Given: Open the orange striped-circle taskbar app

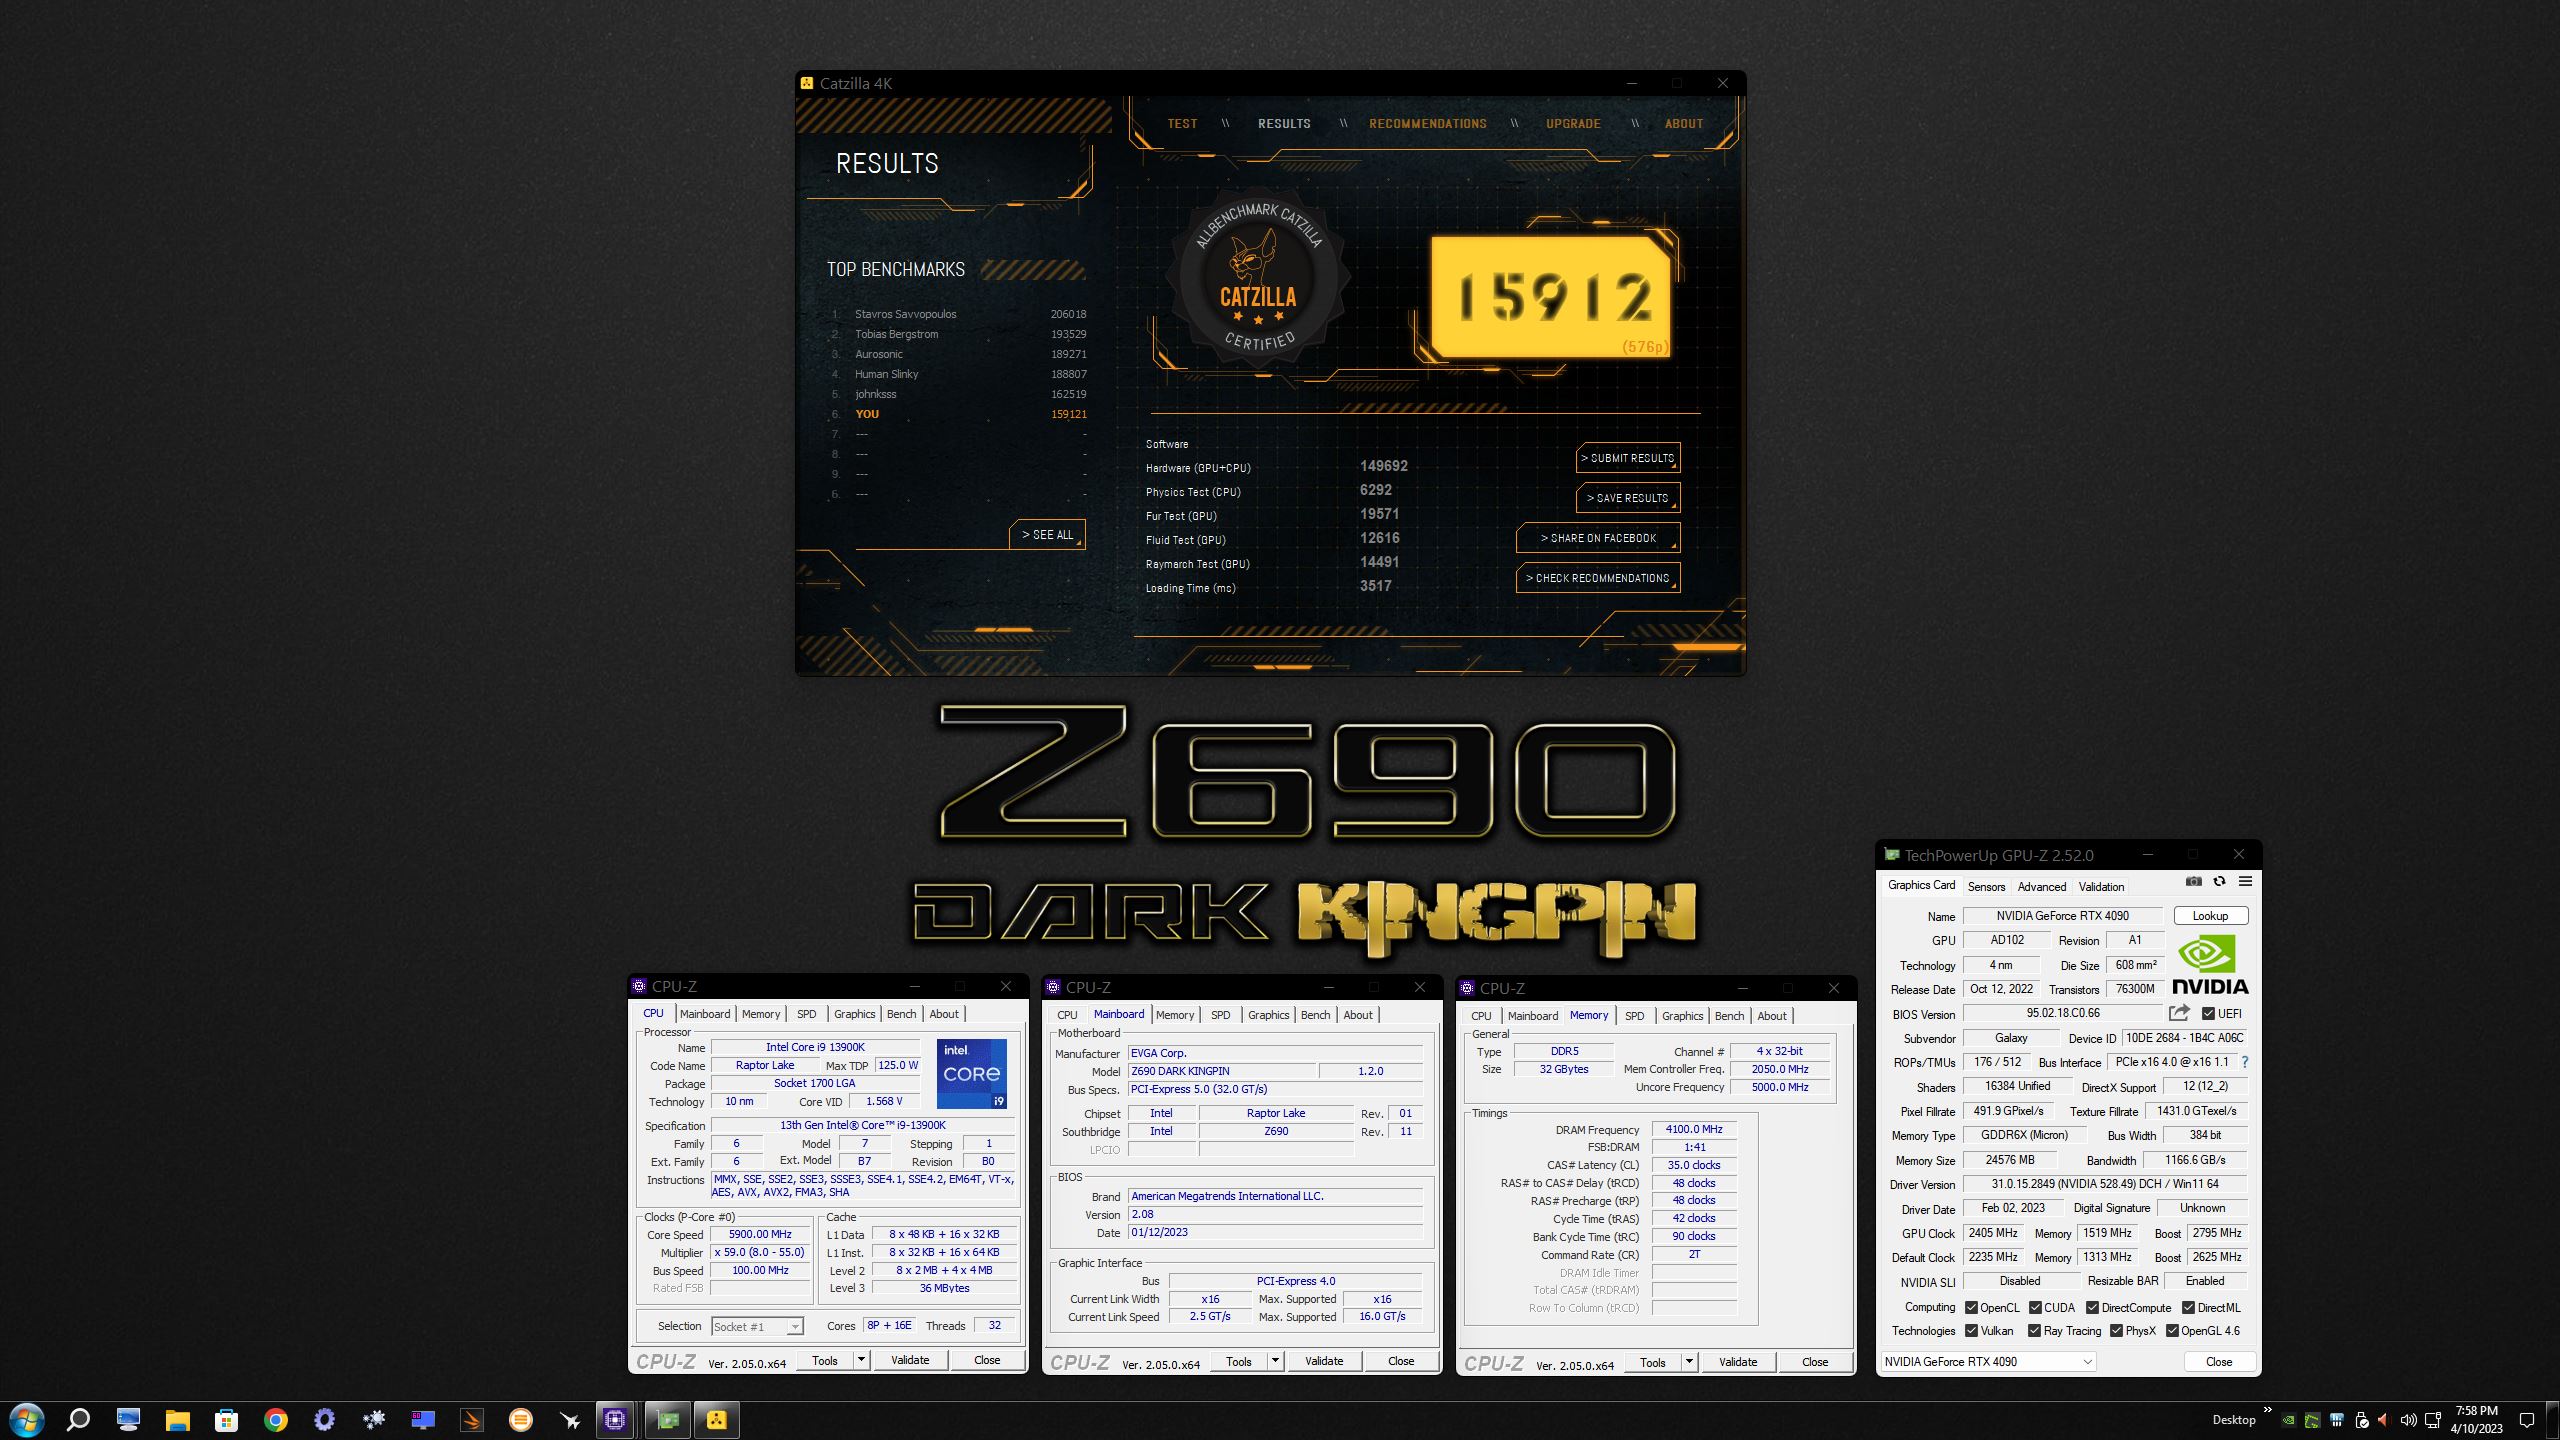Looking at the screenshot, I should click(520, 1420).
